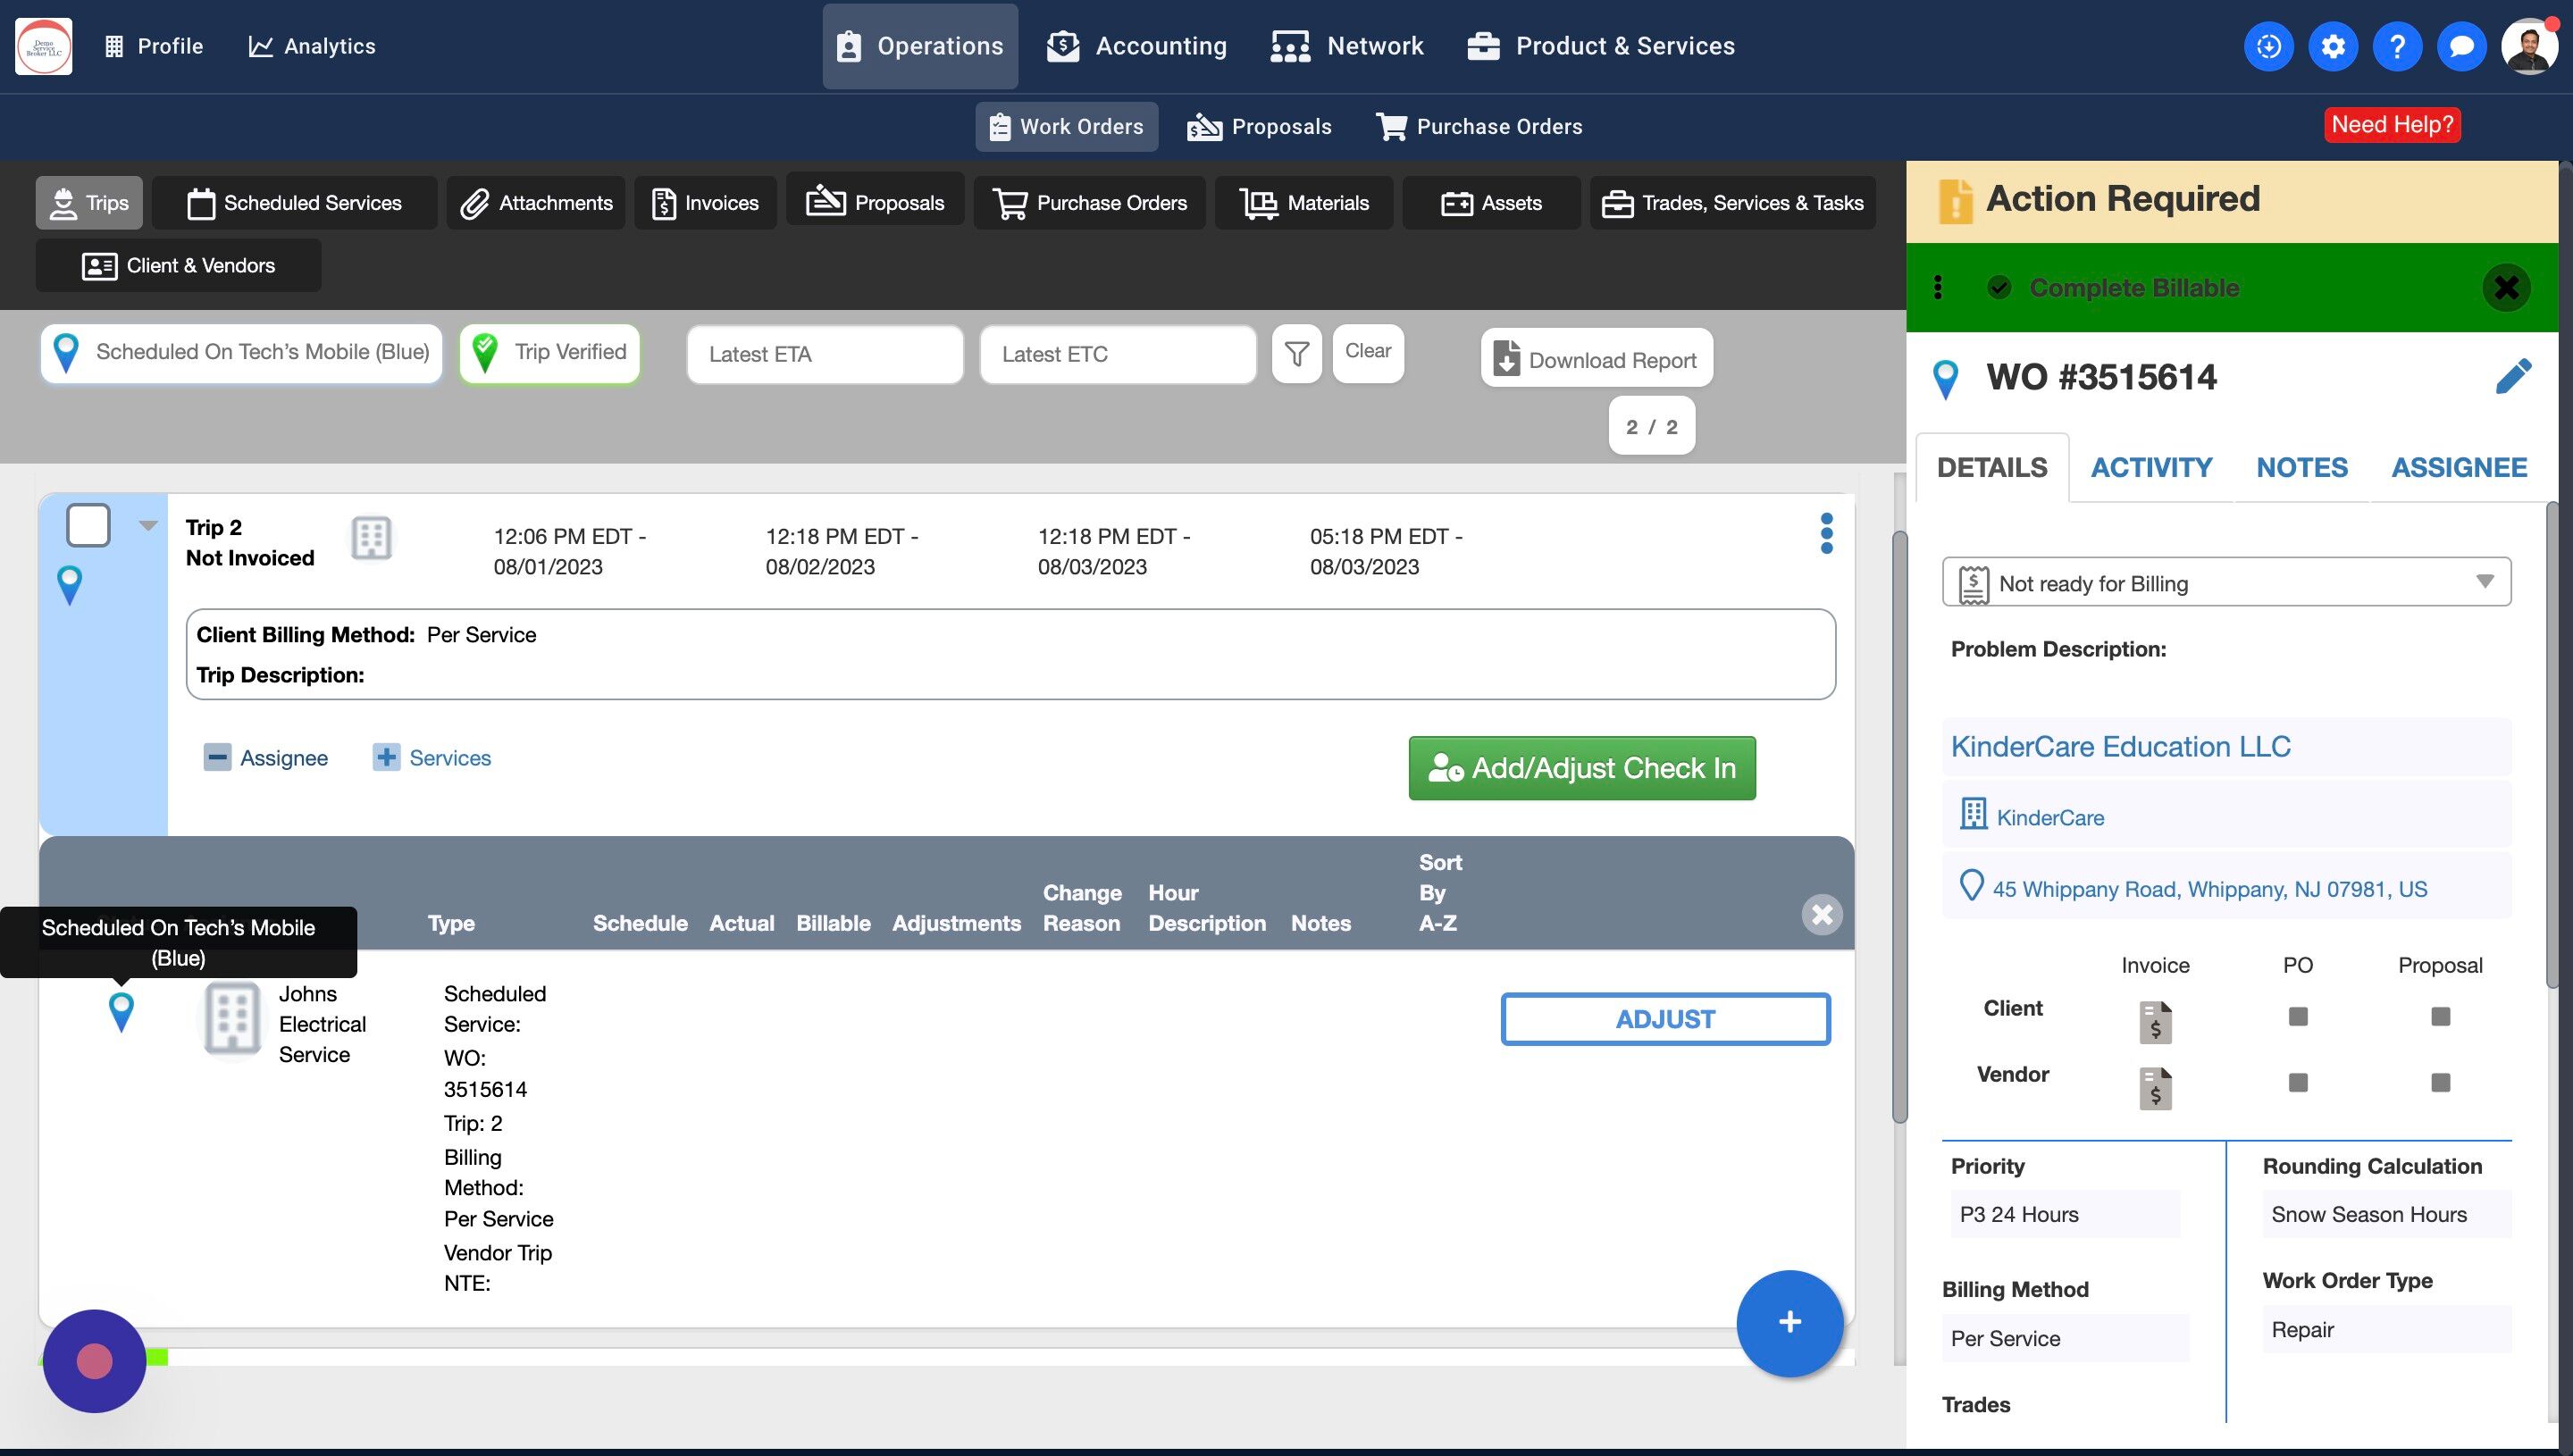Screen dimensions: 2573x1456
Task: Open Trip 2 three-dot options menu
Action: [1826, 533]
